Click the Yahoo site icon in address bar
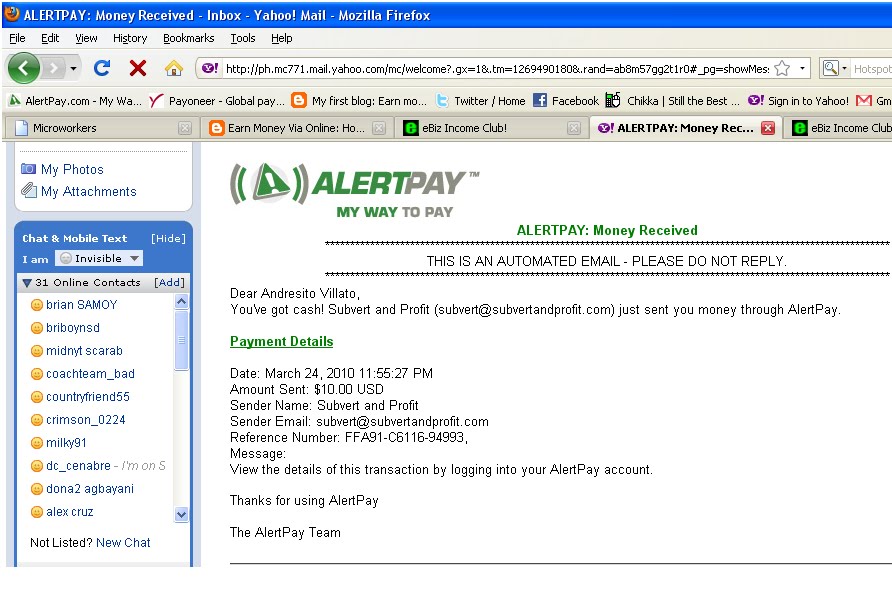 coord(210,68)
